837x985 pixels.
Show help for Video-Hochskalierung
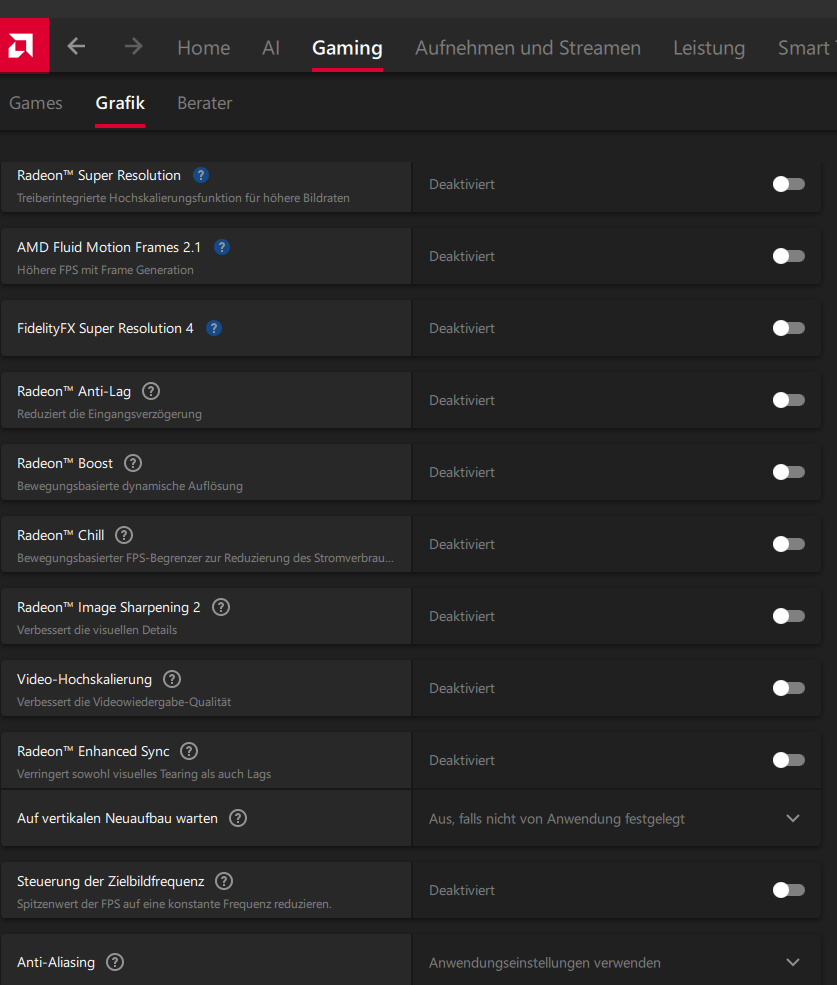[x=172, y=679]
